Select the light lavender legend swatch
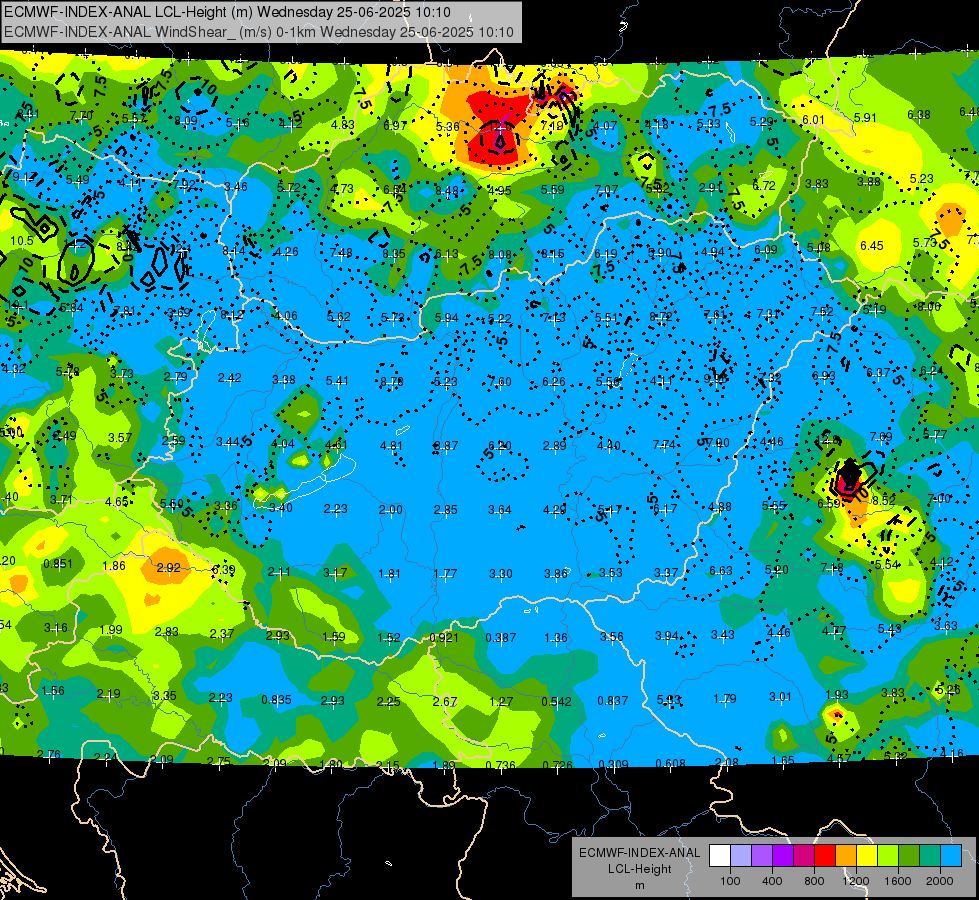This screenshot has height=900, width=979. 741,856
